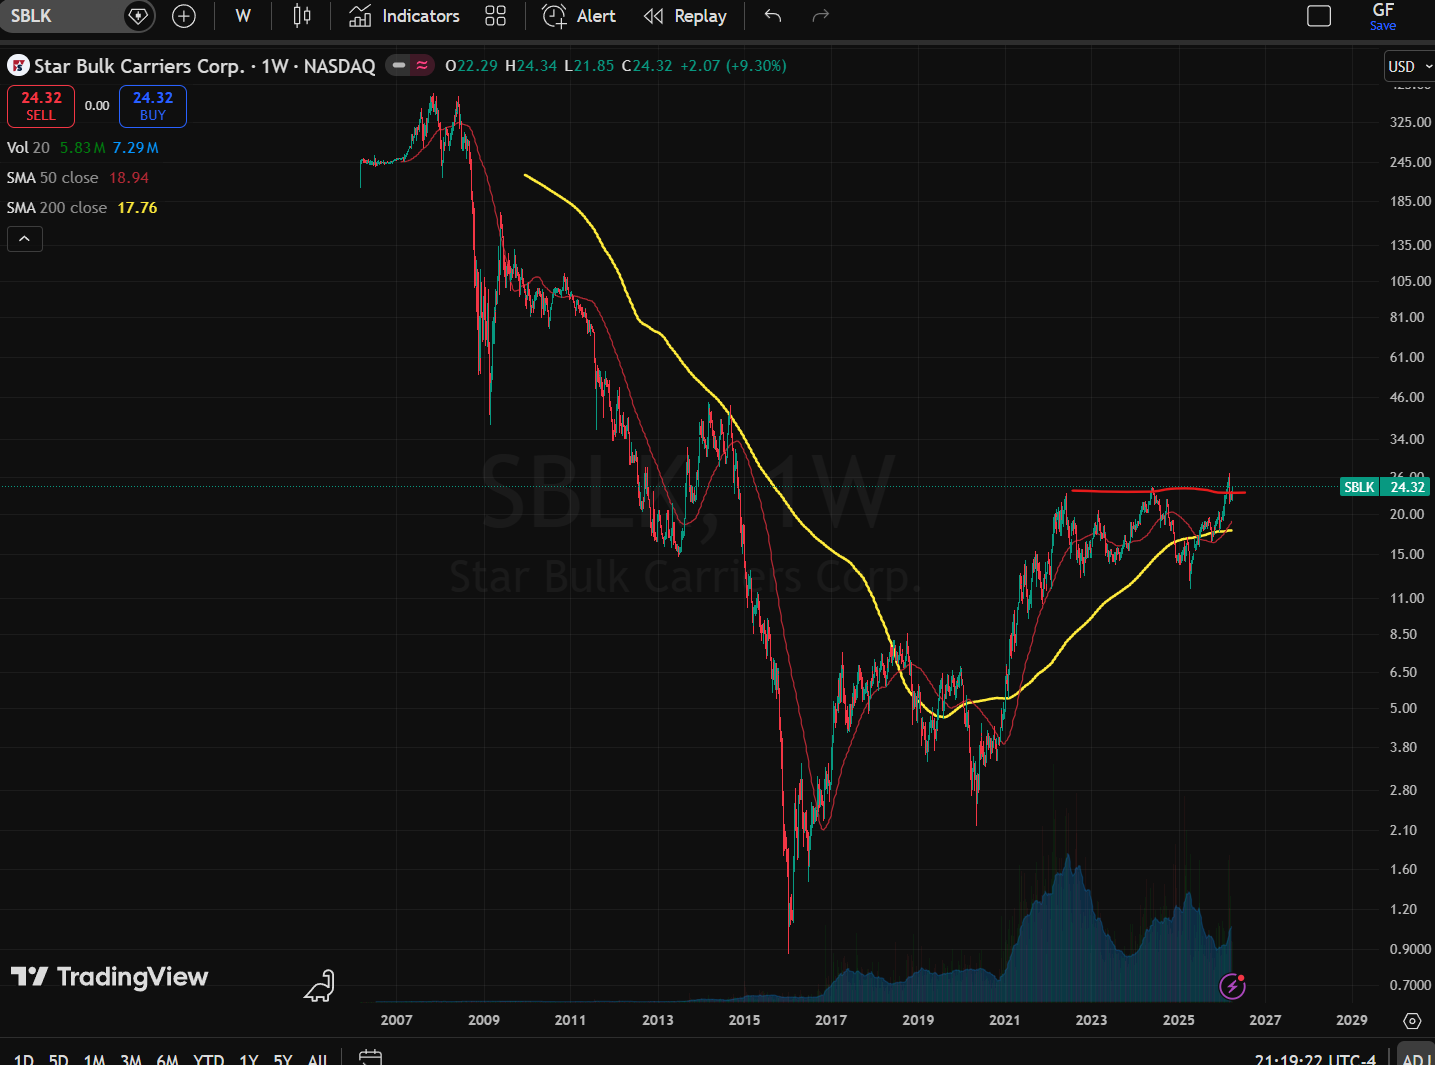Image resolution: width=1435 pixels, height=1065 pixels.
Task: Collapse the indicator legend with chevron
Action: (25, 239)
